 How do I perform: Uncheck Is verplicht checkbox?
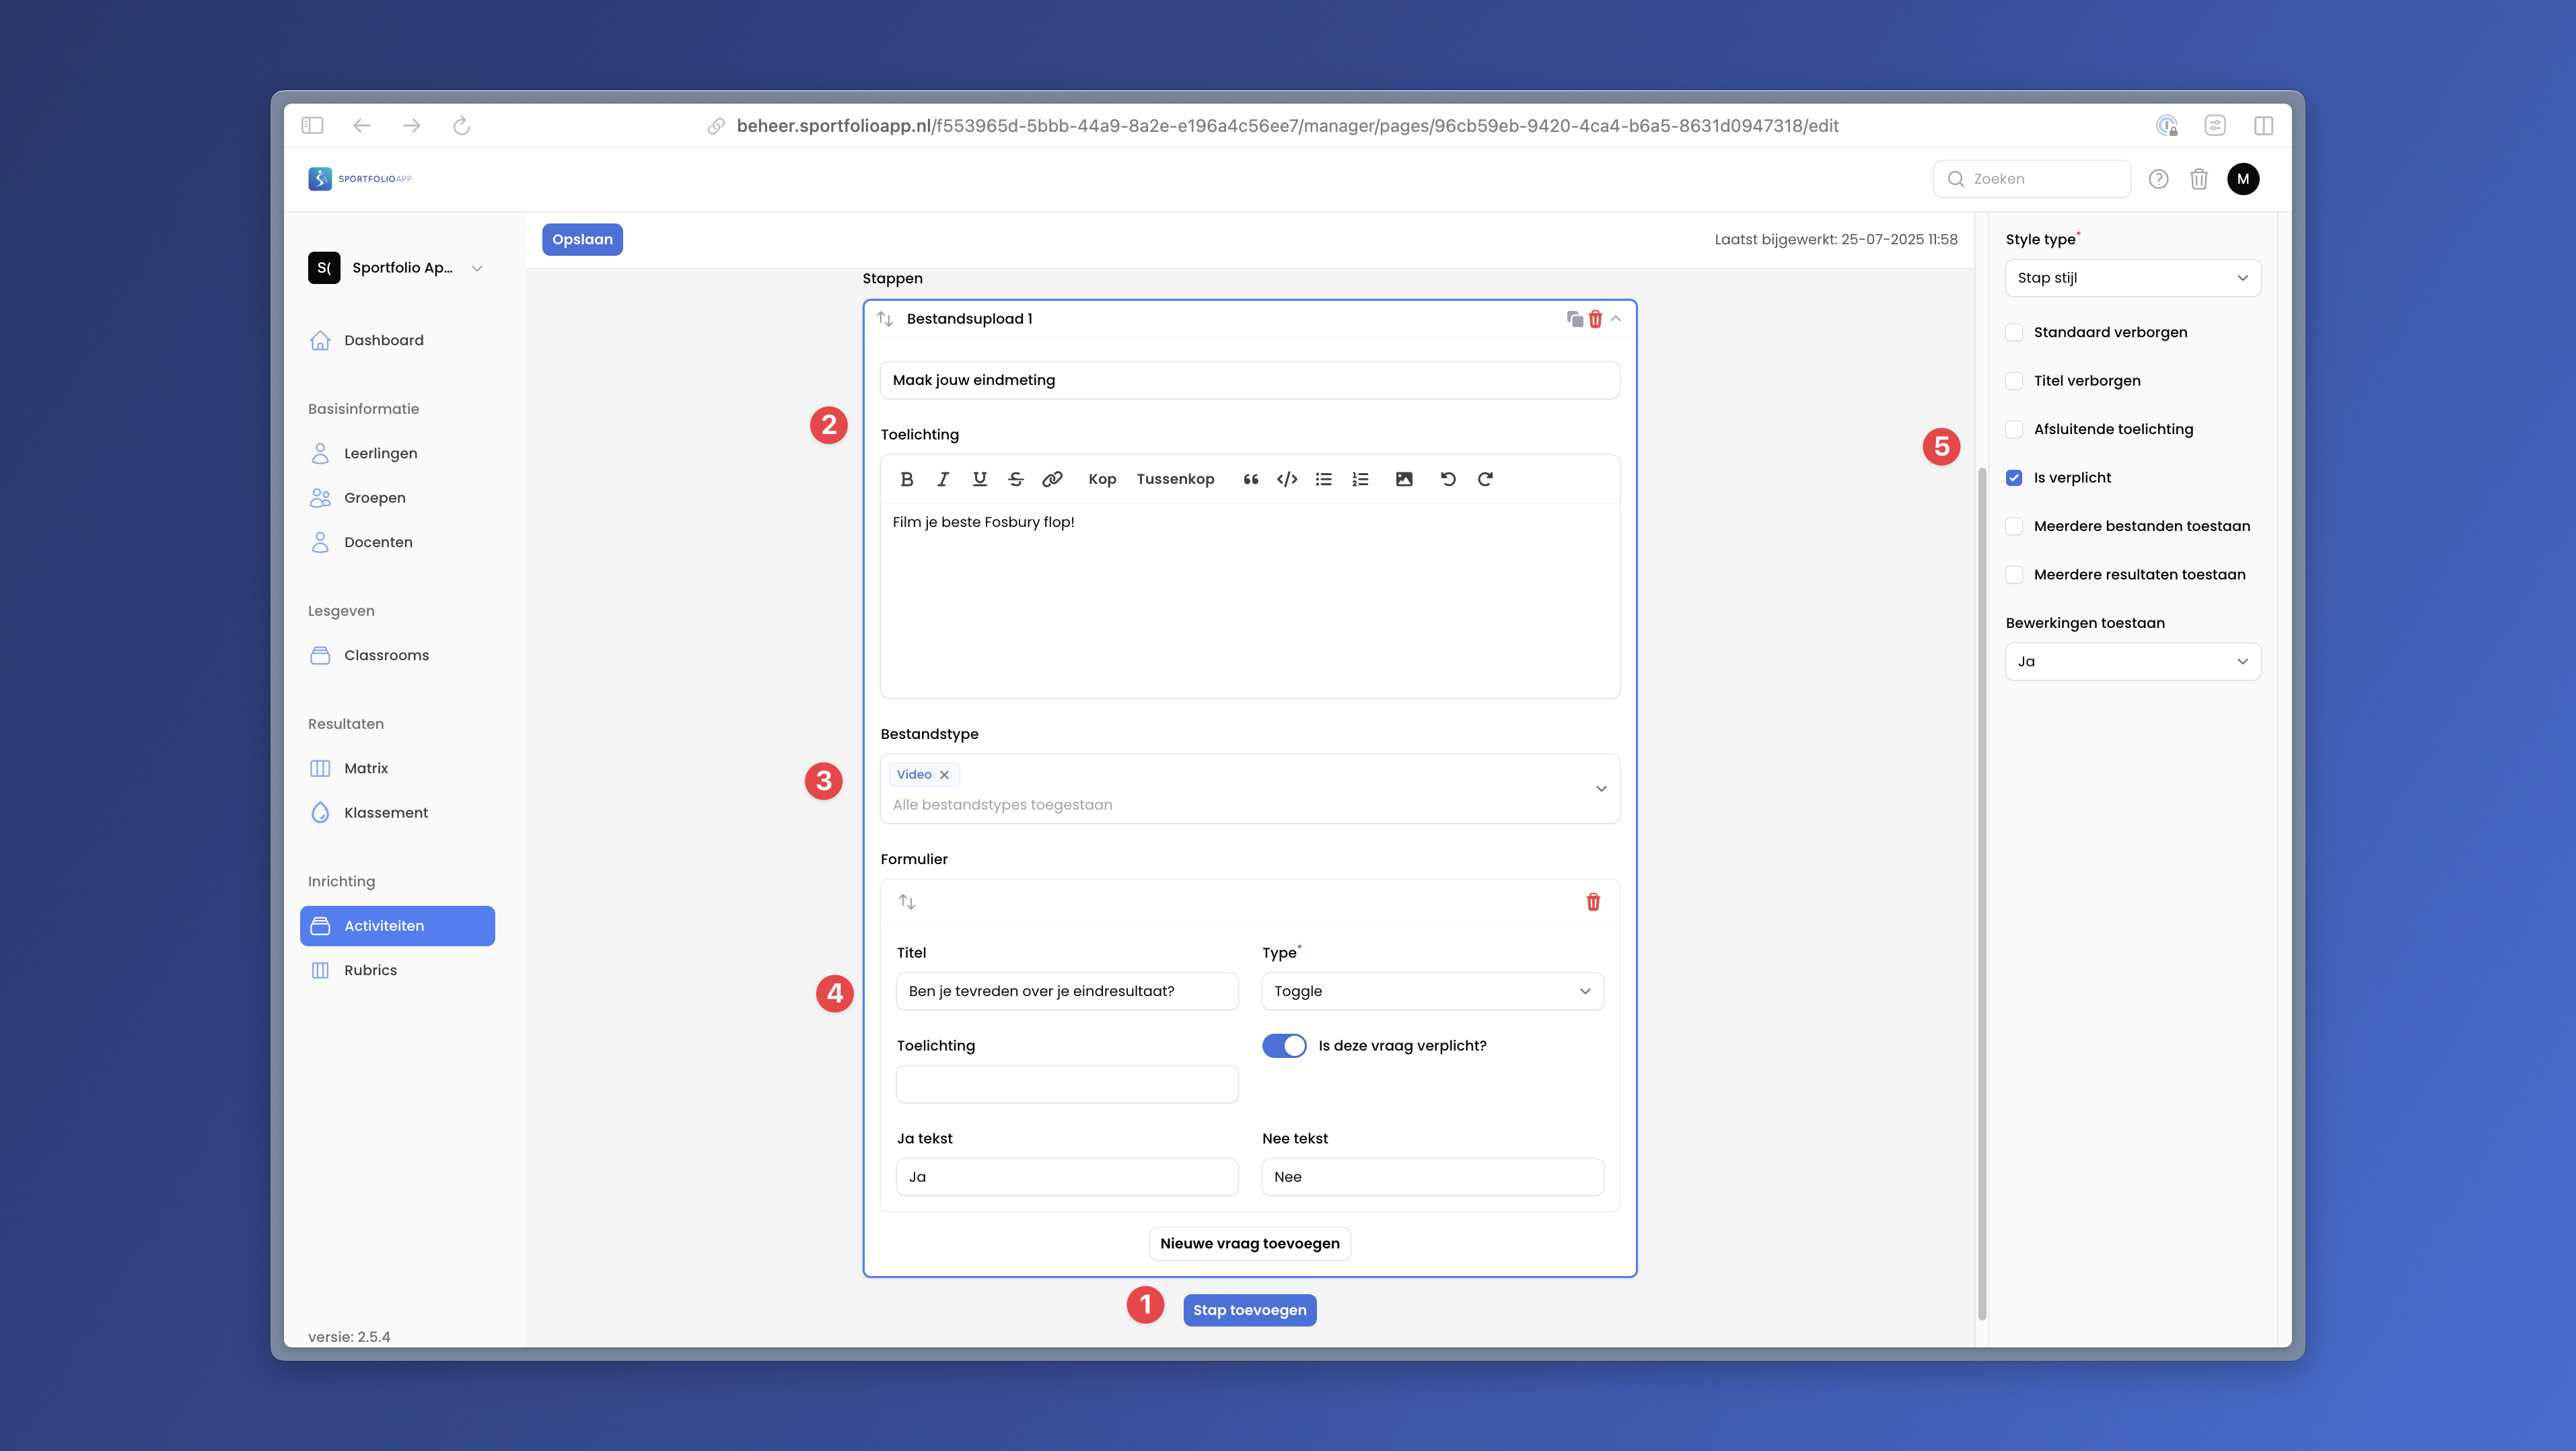pyautogui.click(x=2014, y=478)
